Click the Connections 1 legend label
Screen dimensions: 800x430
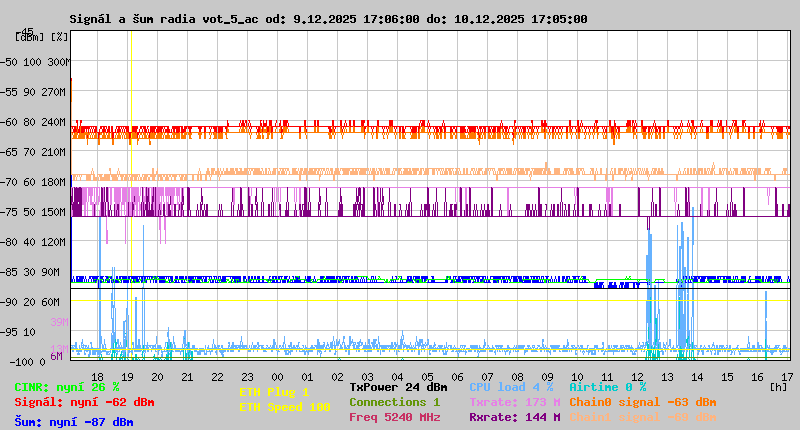pos(394,402)
